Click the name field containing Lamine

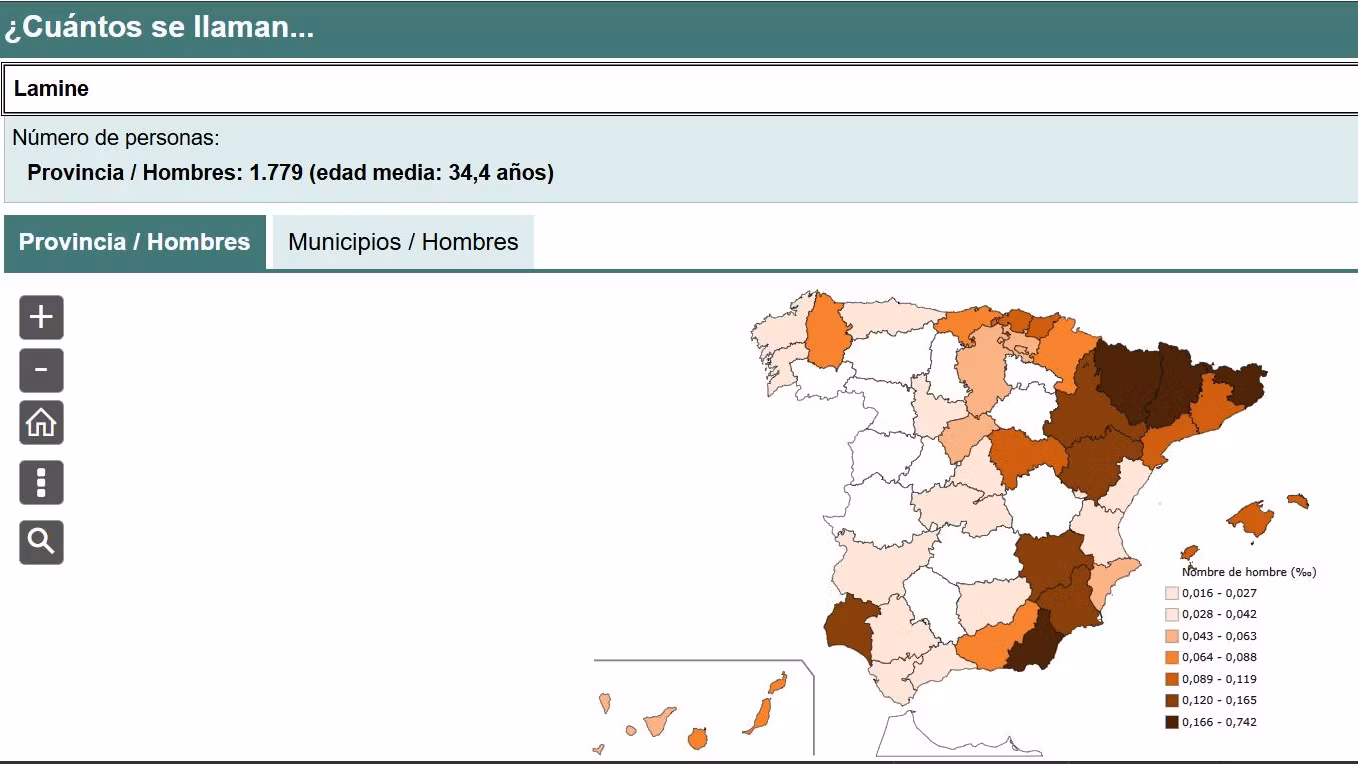click(680, 89)
